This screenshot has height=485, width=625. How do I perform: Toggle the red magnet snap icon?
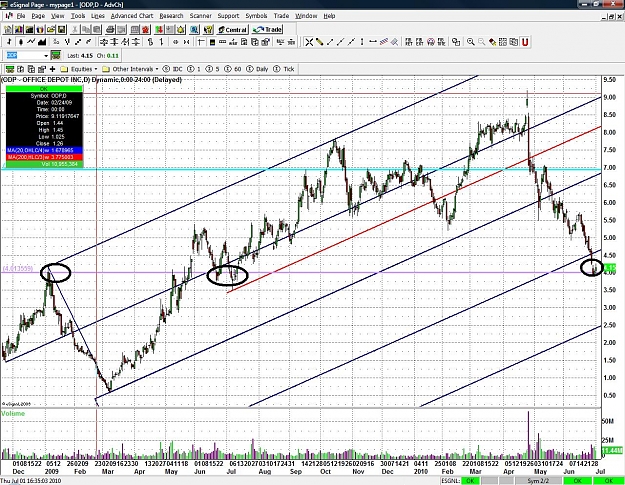tap(525, 42)
